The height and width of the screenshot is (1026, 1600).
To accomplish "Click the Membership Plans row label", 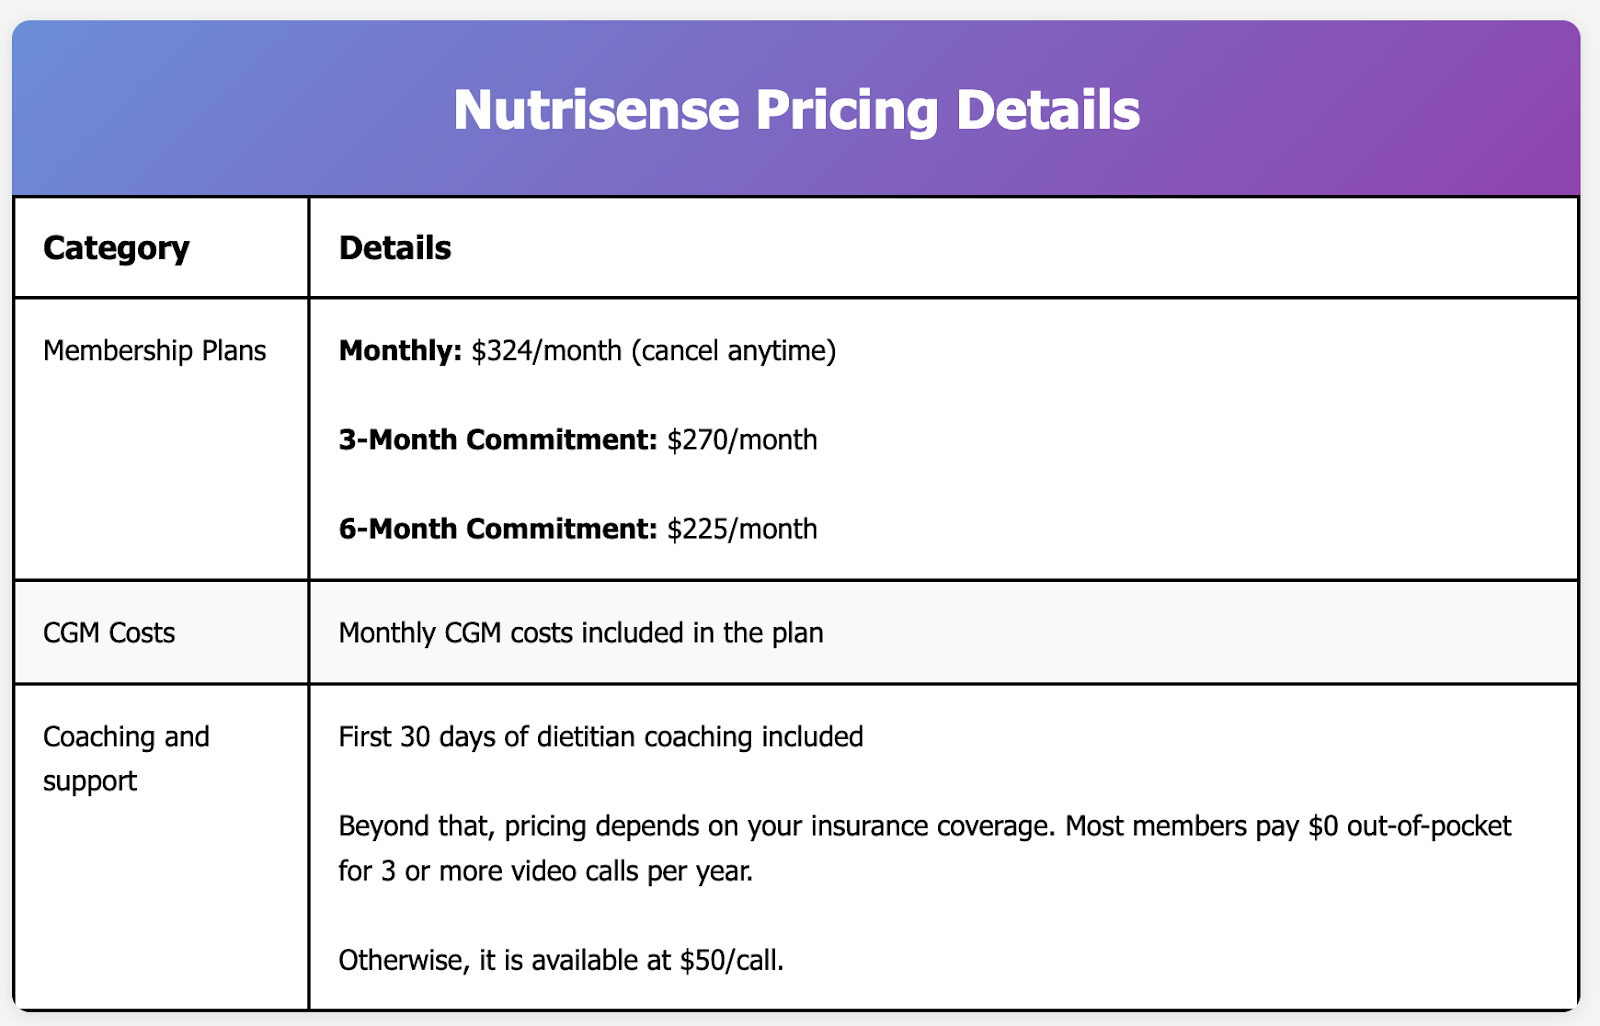I will click(154, 351).
